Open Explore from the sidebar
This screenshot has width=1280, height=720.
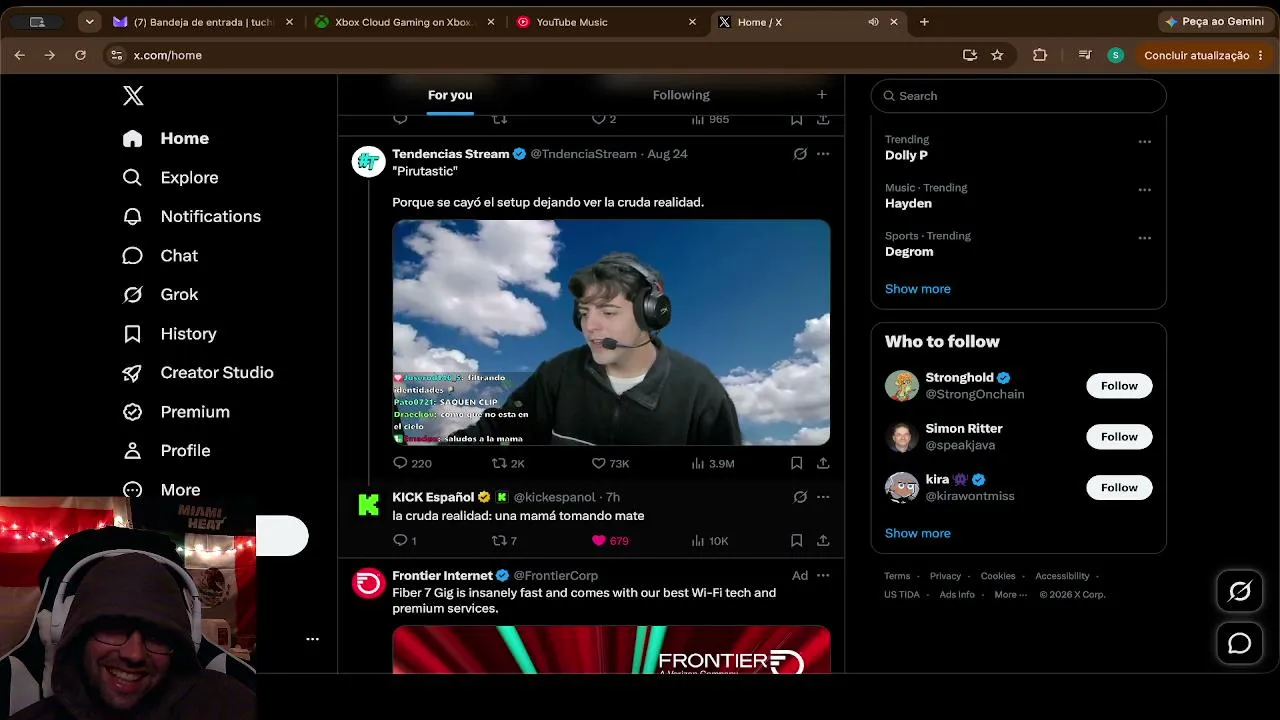tap(170, 177)
